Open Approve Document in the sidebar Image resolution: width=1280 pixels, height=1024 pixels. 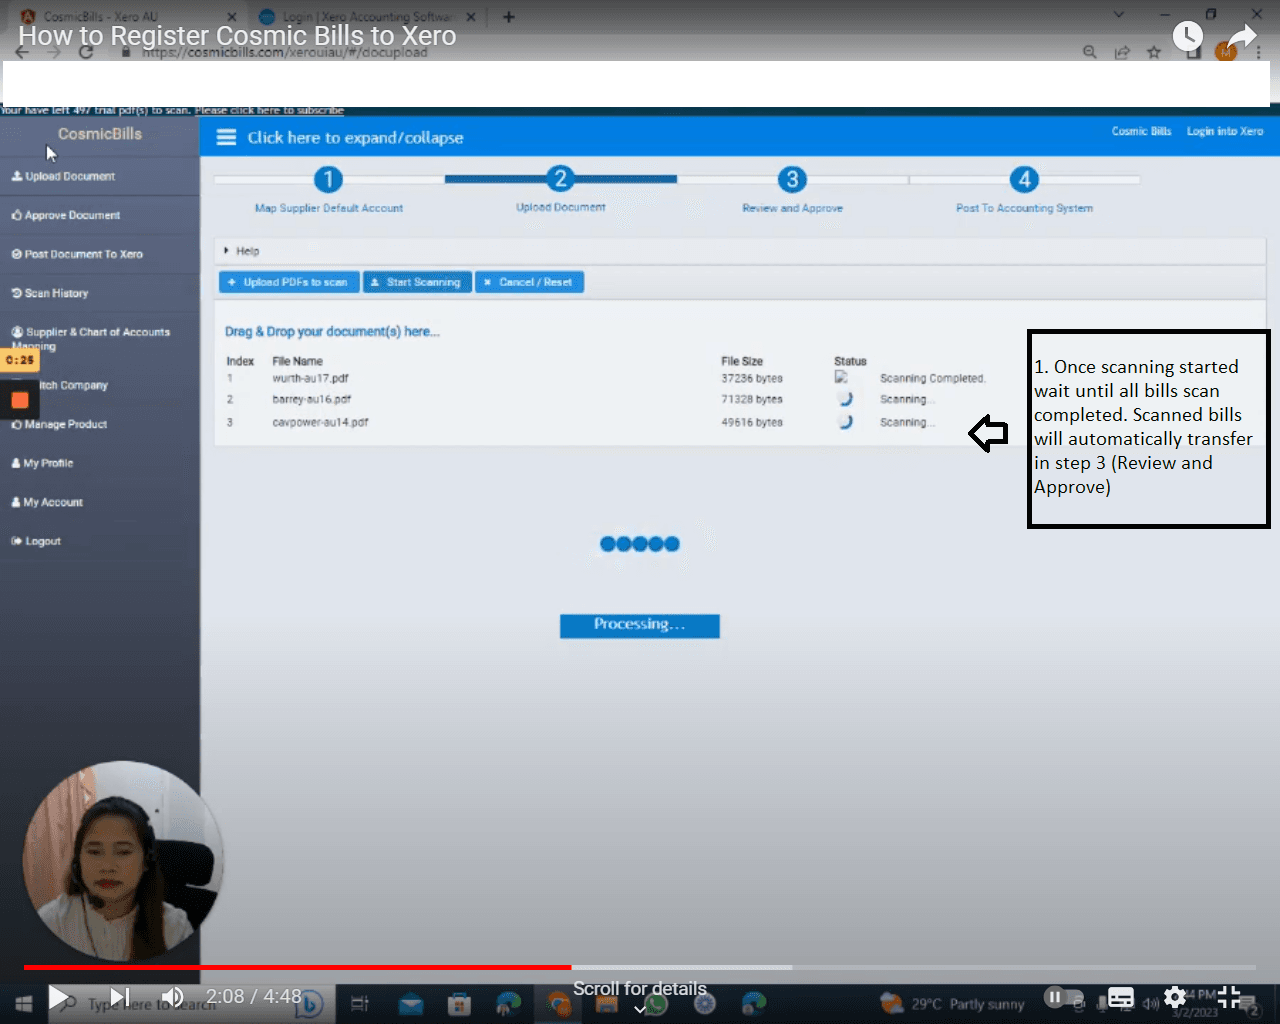(x=66, y=215)
